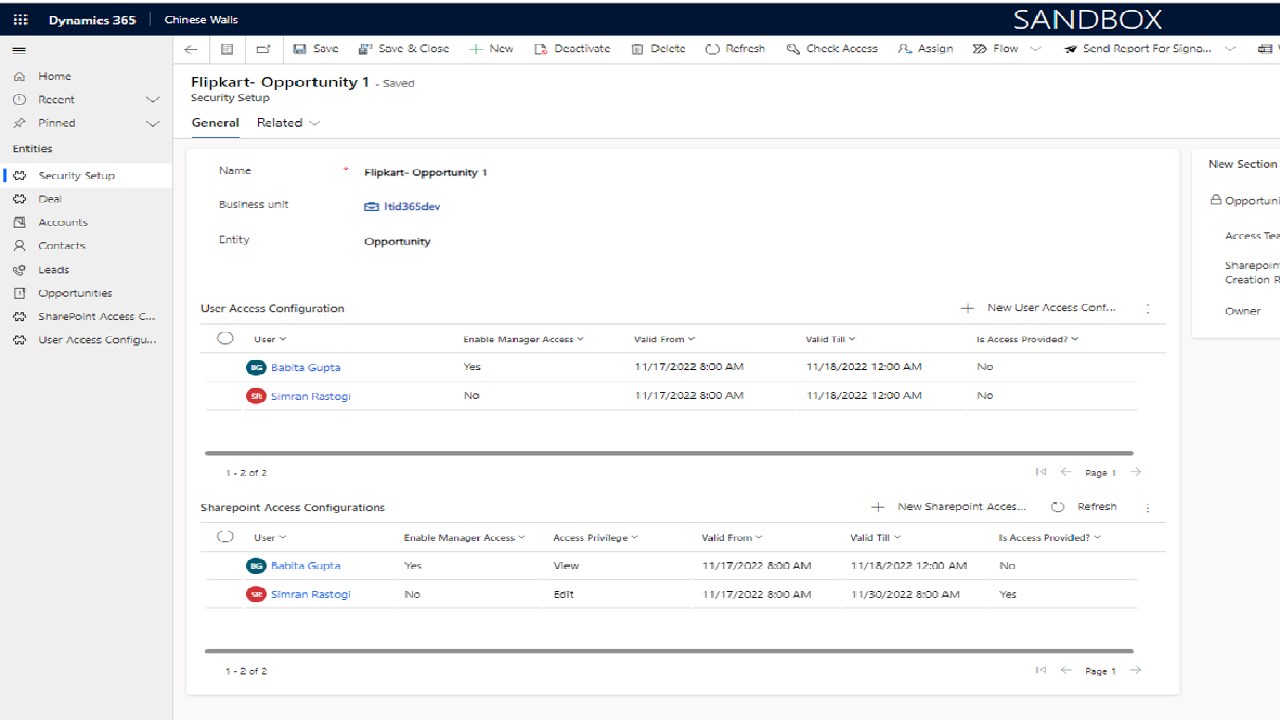Open Simran Rastogi in User Access grid

coord(310,397)
